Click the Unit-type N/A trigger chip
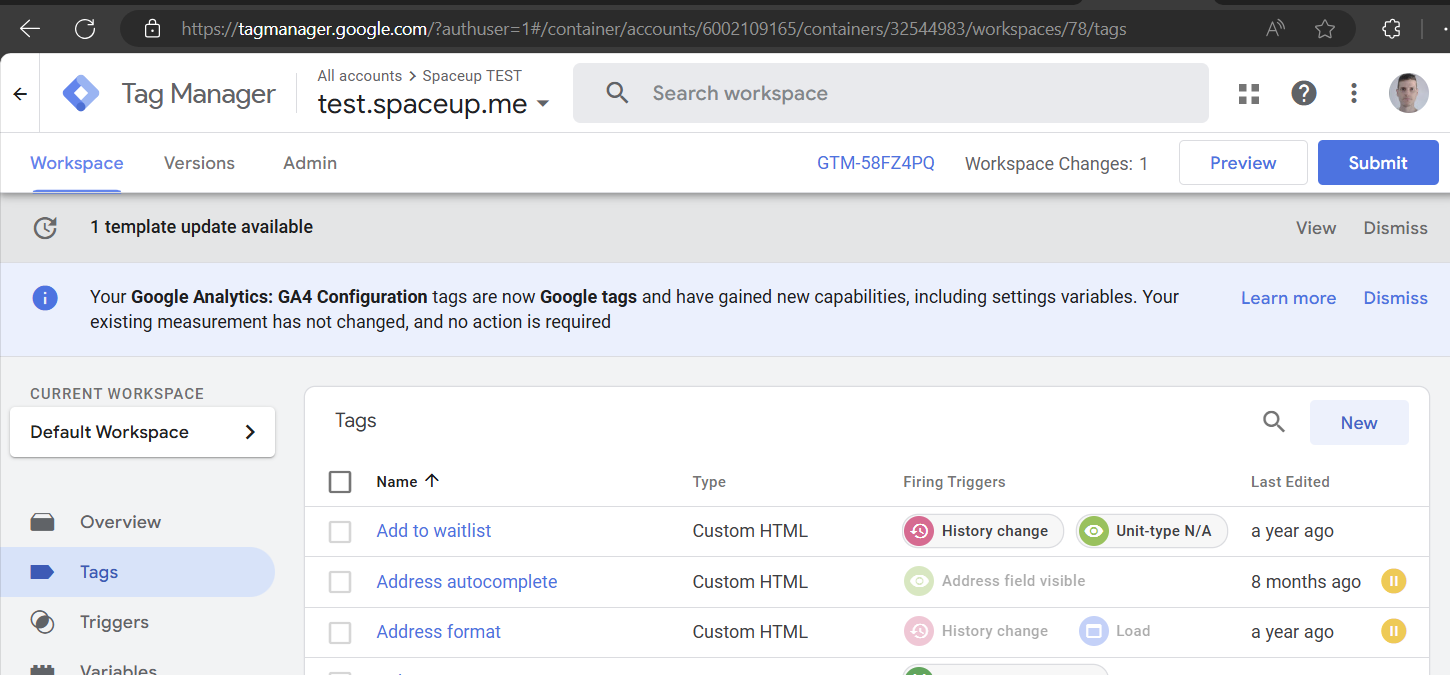This screenshot has width=1450, height=675. pos(1152,531)
